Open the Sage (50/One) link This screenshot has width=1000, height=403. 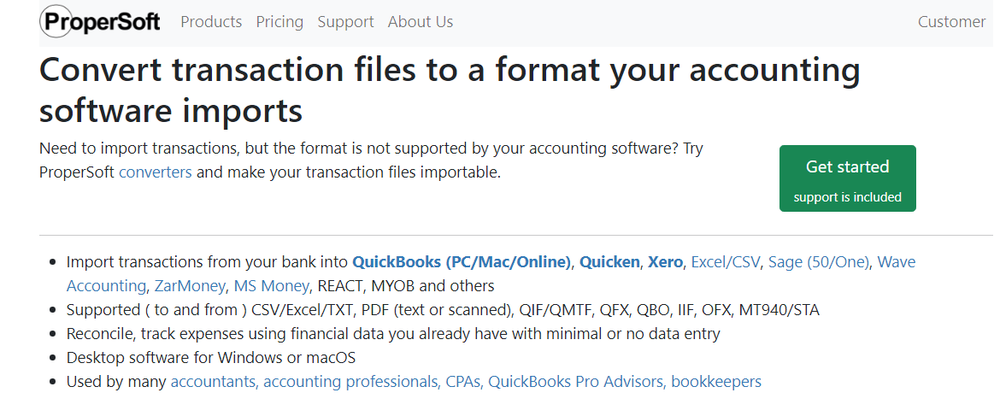[819, 262]
